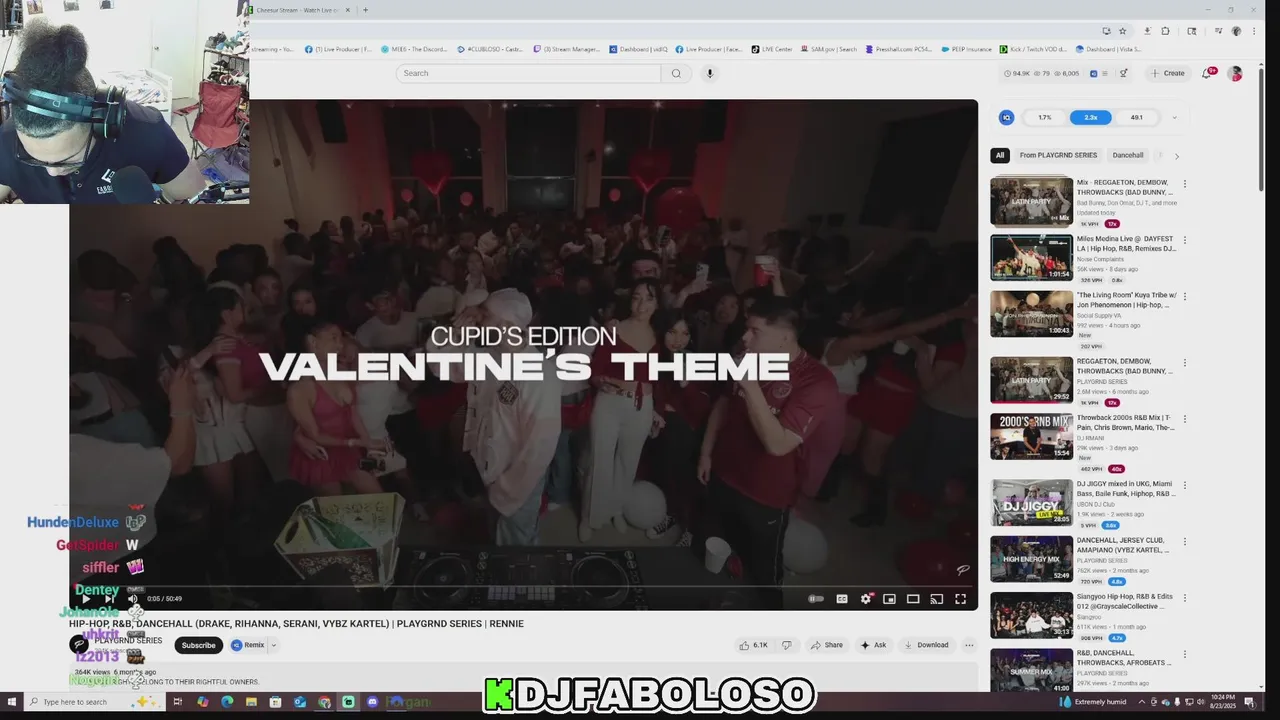Image resolution: width=1280 pixels, height=720 pixels.
Task: Open Discord from the taskbar
Action: [x=372, y=702]
